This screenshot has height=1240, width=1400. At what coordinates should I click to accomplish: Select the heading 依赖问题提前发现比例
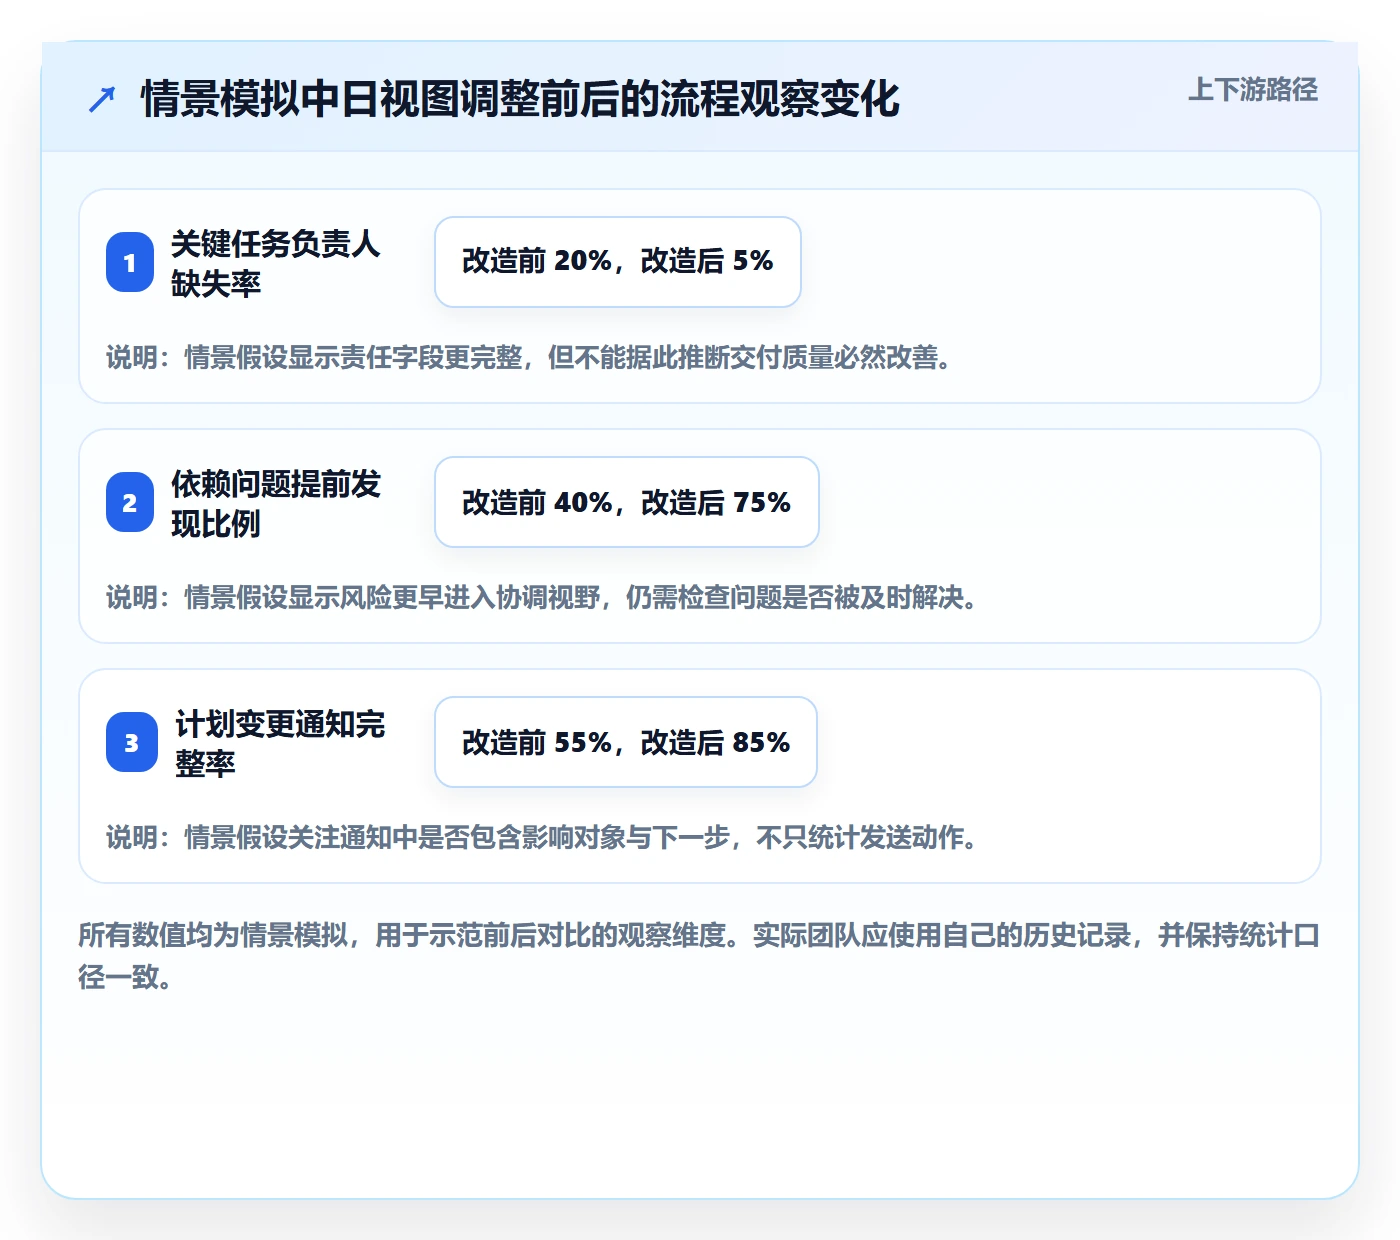(x=276, y=503)
